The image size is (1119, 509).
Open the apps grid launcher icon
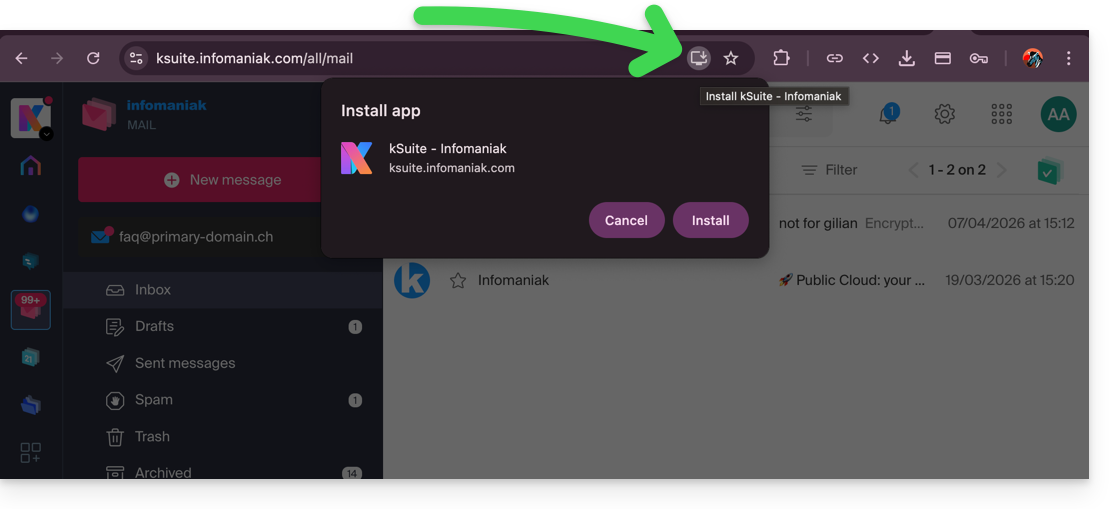(x=1001, y=114)
